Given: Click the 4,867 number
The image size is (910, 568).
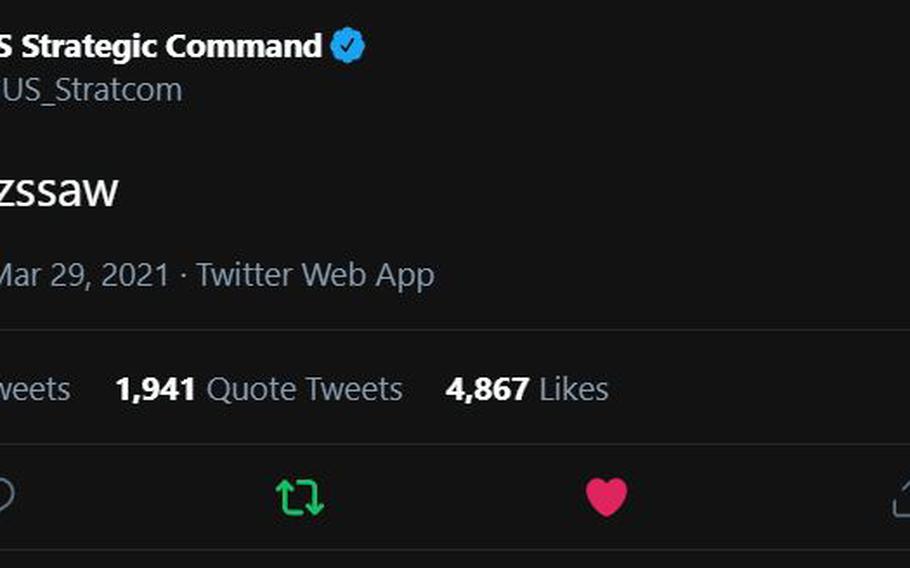Looking at the screenshot, I should point(487,389).
